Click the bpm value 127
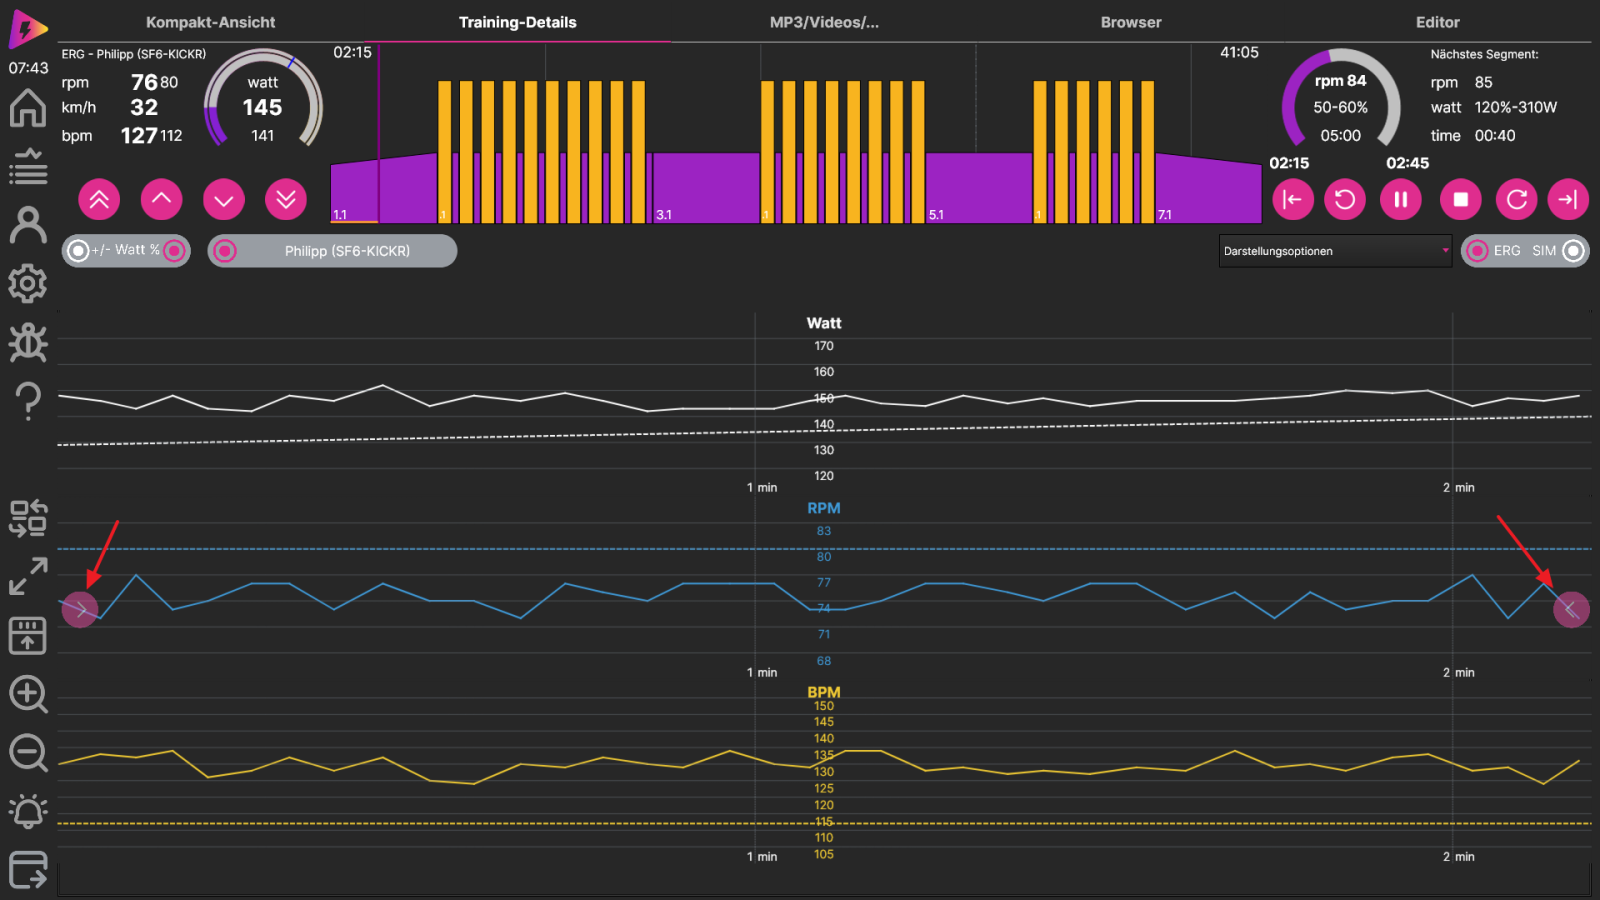Viewport: 1600px width, 900px height. coord(139,135)
